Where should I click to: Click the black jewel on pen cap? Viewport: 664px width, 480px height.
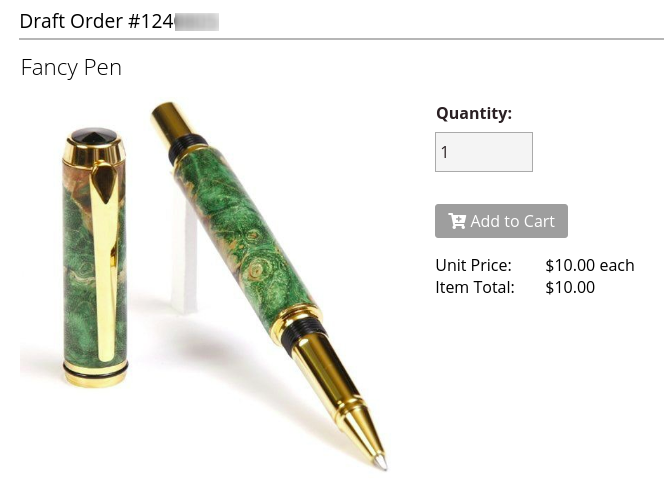pos(94,135)
